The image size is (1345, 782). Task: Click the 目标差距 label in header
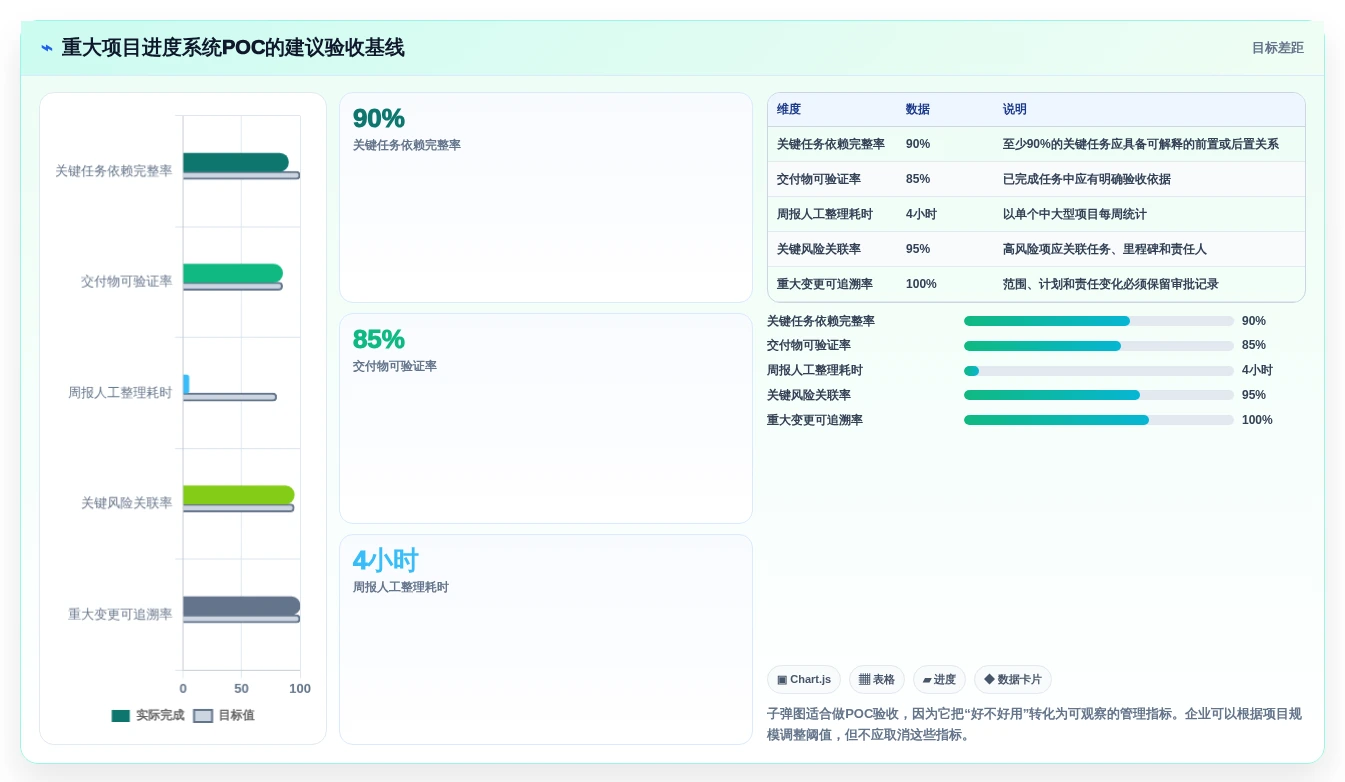click(1278, 48)
